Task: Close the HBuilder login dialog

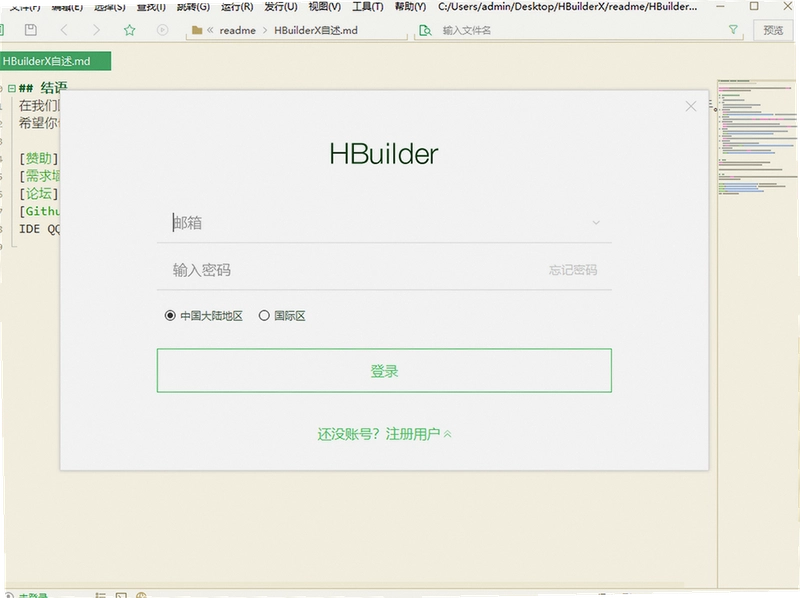Action: pos(691,106)
